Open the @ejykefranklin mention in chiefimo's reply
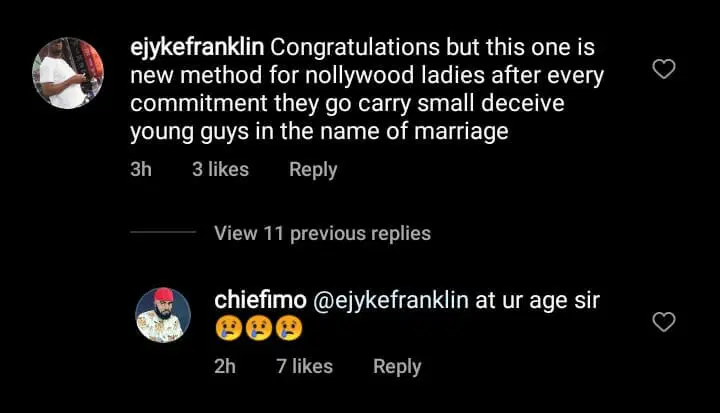Screen dimensions: 720x413 pos(391,300)
